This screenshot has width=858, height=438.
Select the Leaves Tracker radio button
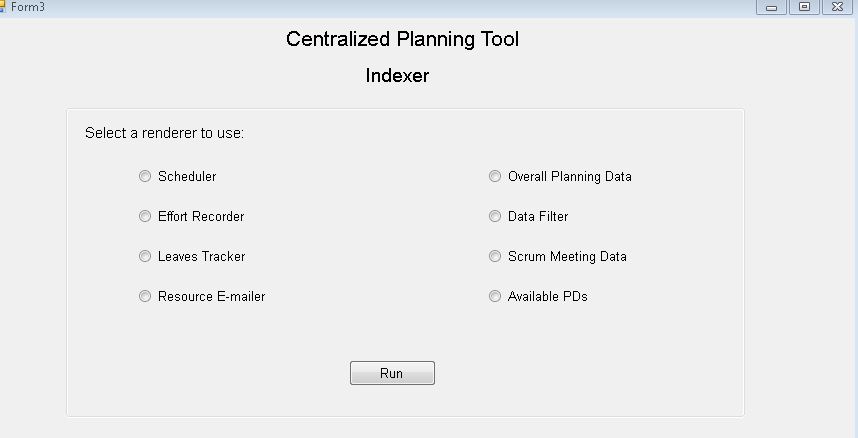tap(145, 257)
